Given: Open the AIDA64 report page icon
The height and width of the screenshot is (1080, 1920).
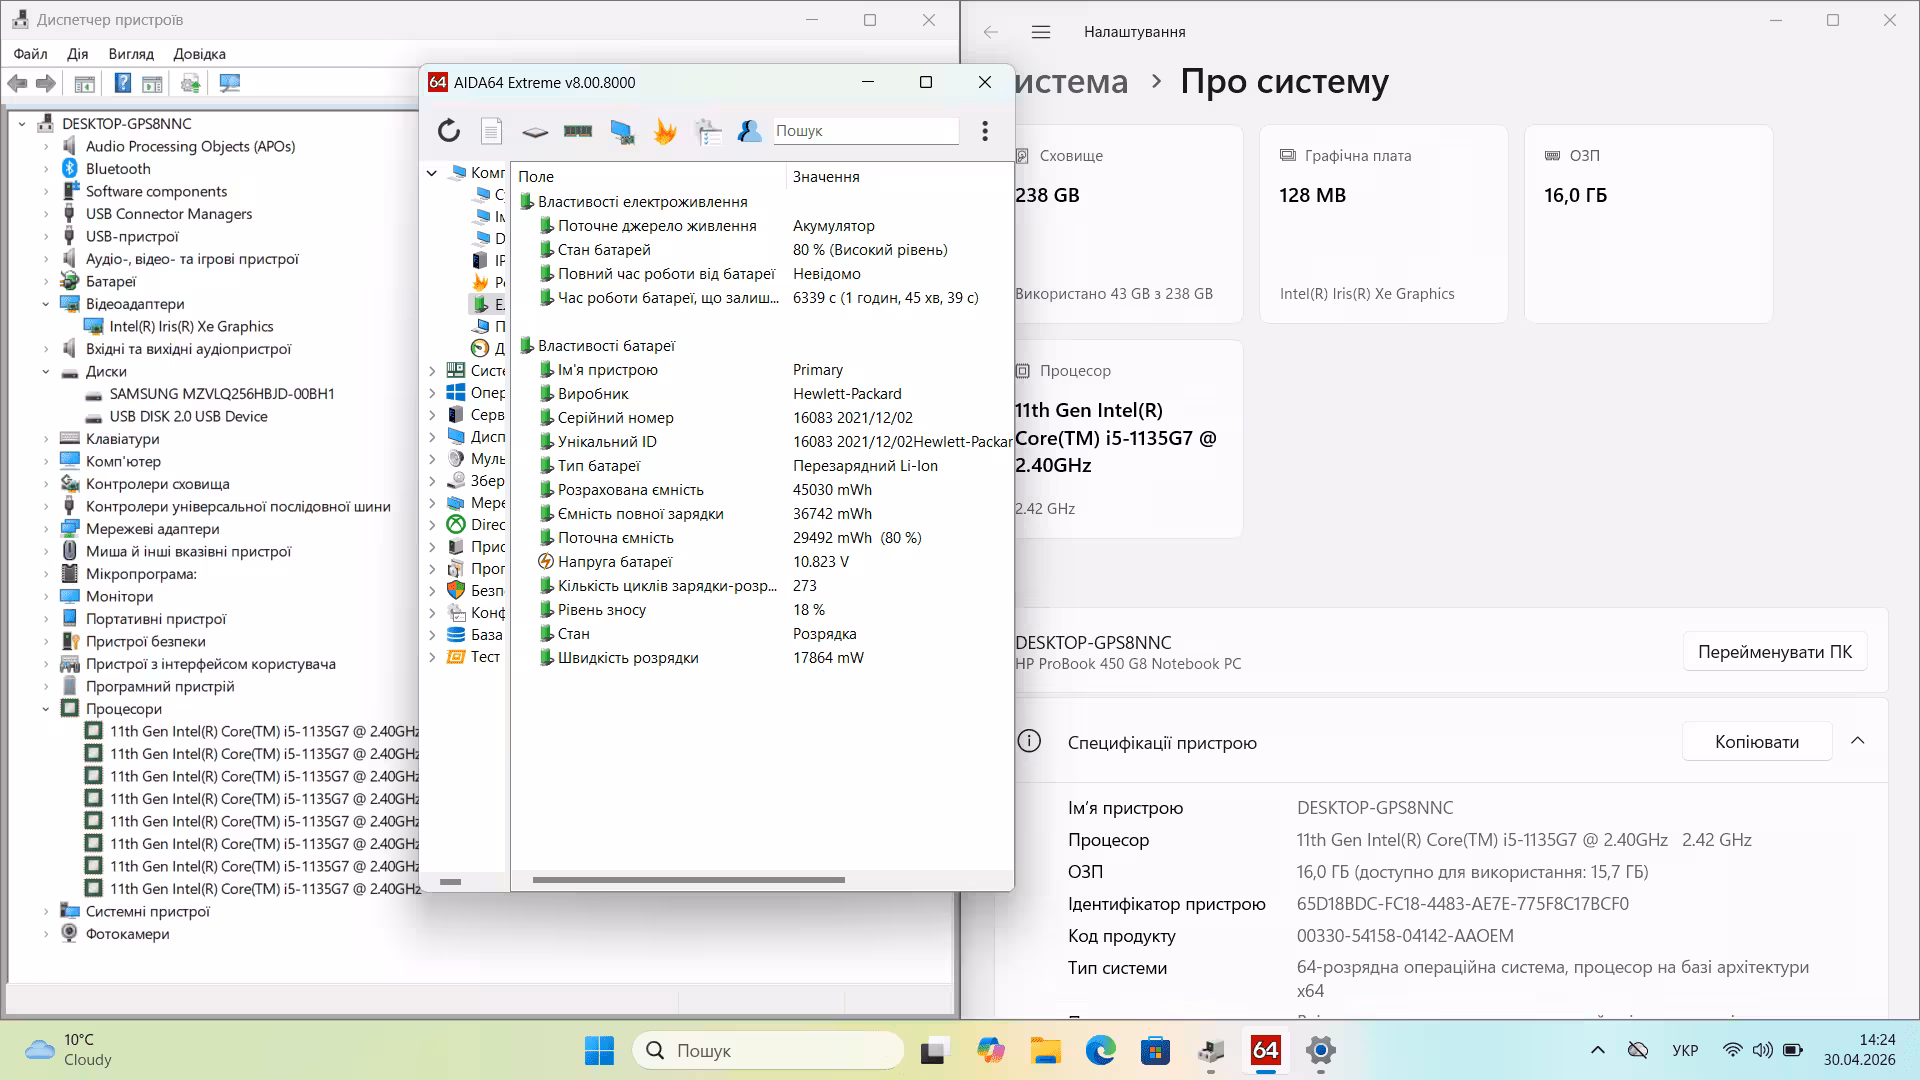Looking at the screenshot, I should [x=491, y=131].
